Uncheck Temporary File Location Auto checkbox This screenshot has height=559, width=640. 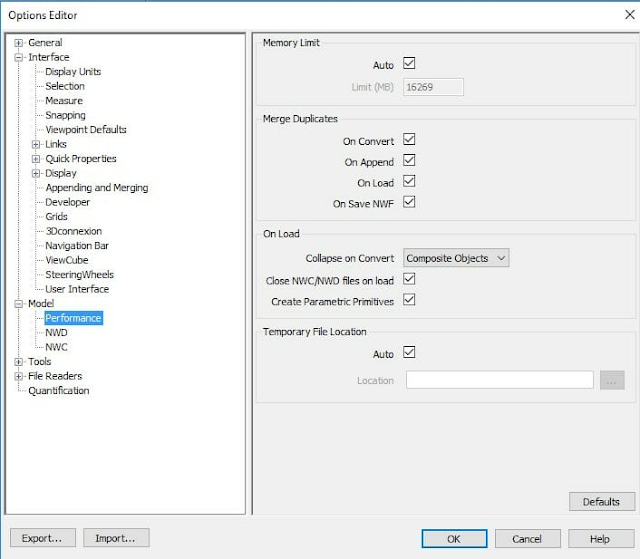pos(409,352)
